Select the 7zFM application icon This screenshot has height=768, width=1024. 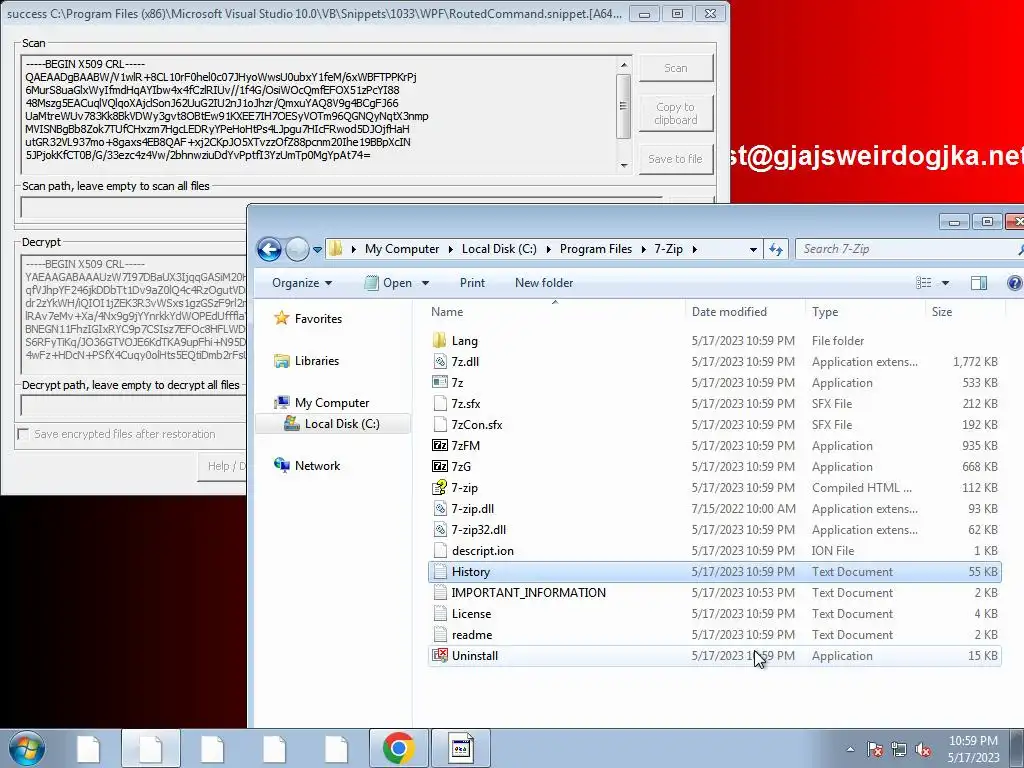pyautogui.click(x=440, y=445)
